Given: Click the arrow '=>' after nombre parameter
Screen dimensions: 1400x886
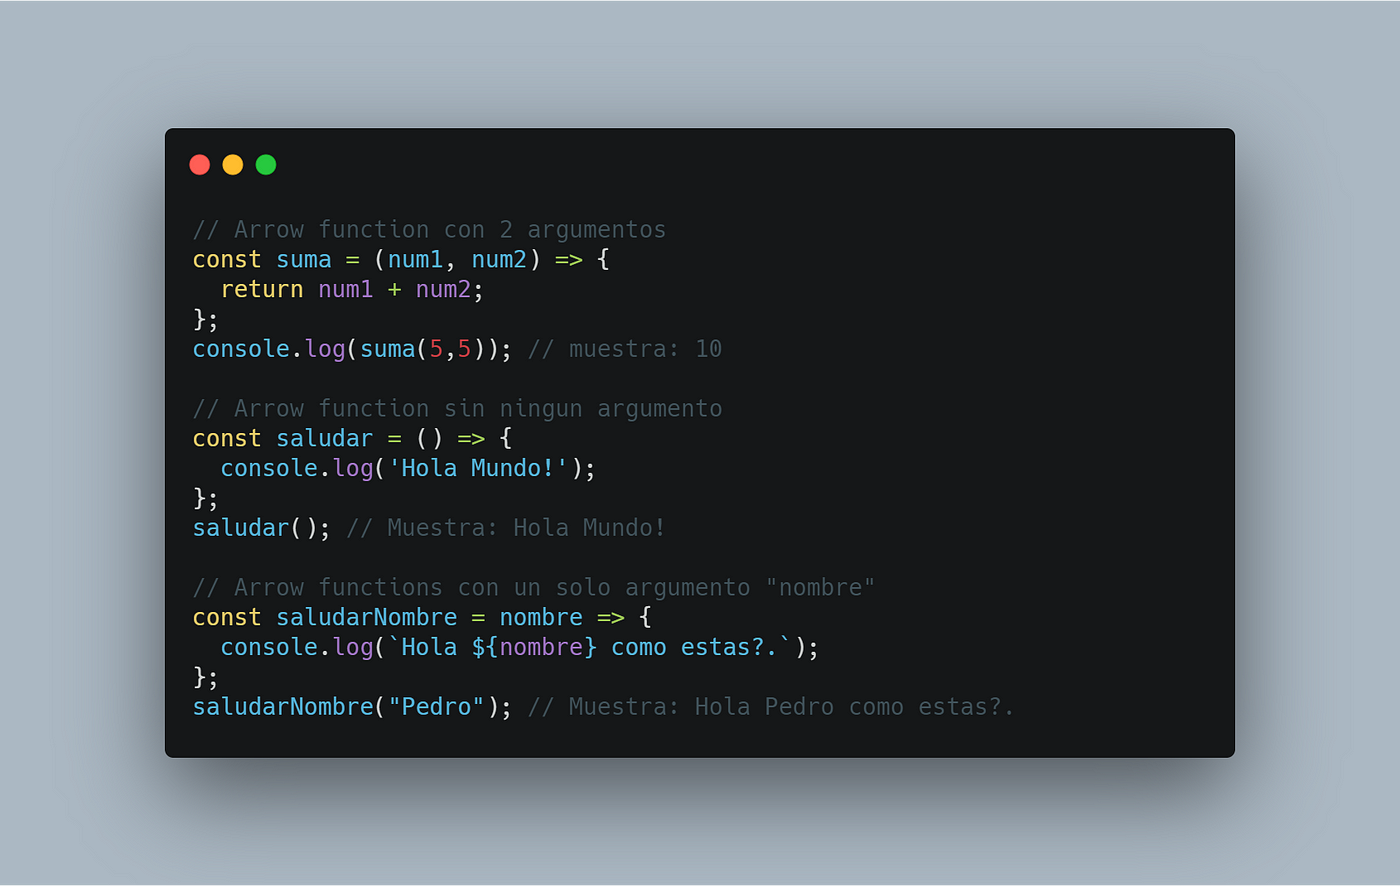Looking at the screenshot, I should 611,618.
